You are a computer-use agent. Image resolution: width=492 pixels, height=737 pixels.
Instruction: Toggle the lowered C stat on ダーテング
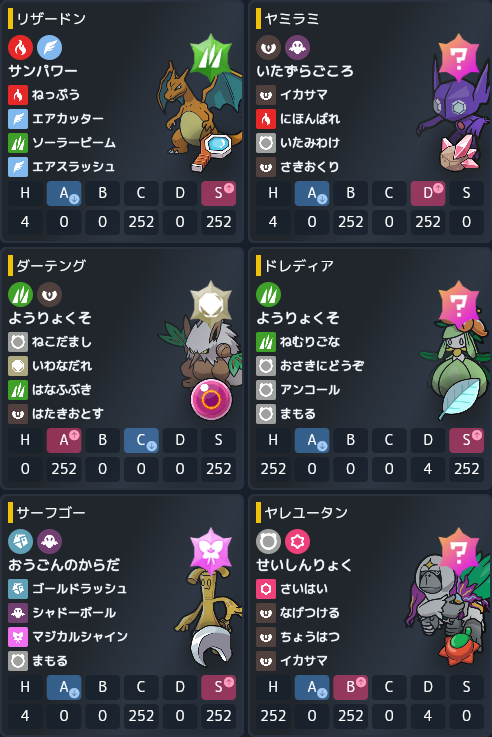tap(141, 440)
